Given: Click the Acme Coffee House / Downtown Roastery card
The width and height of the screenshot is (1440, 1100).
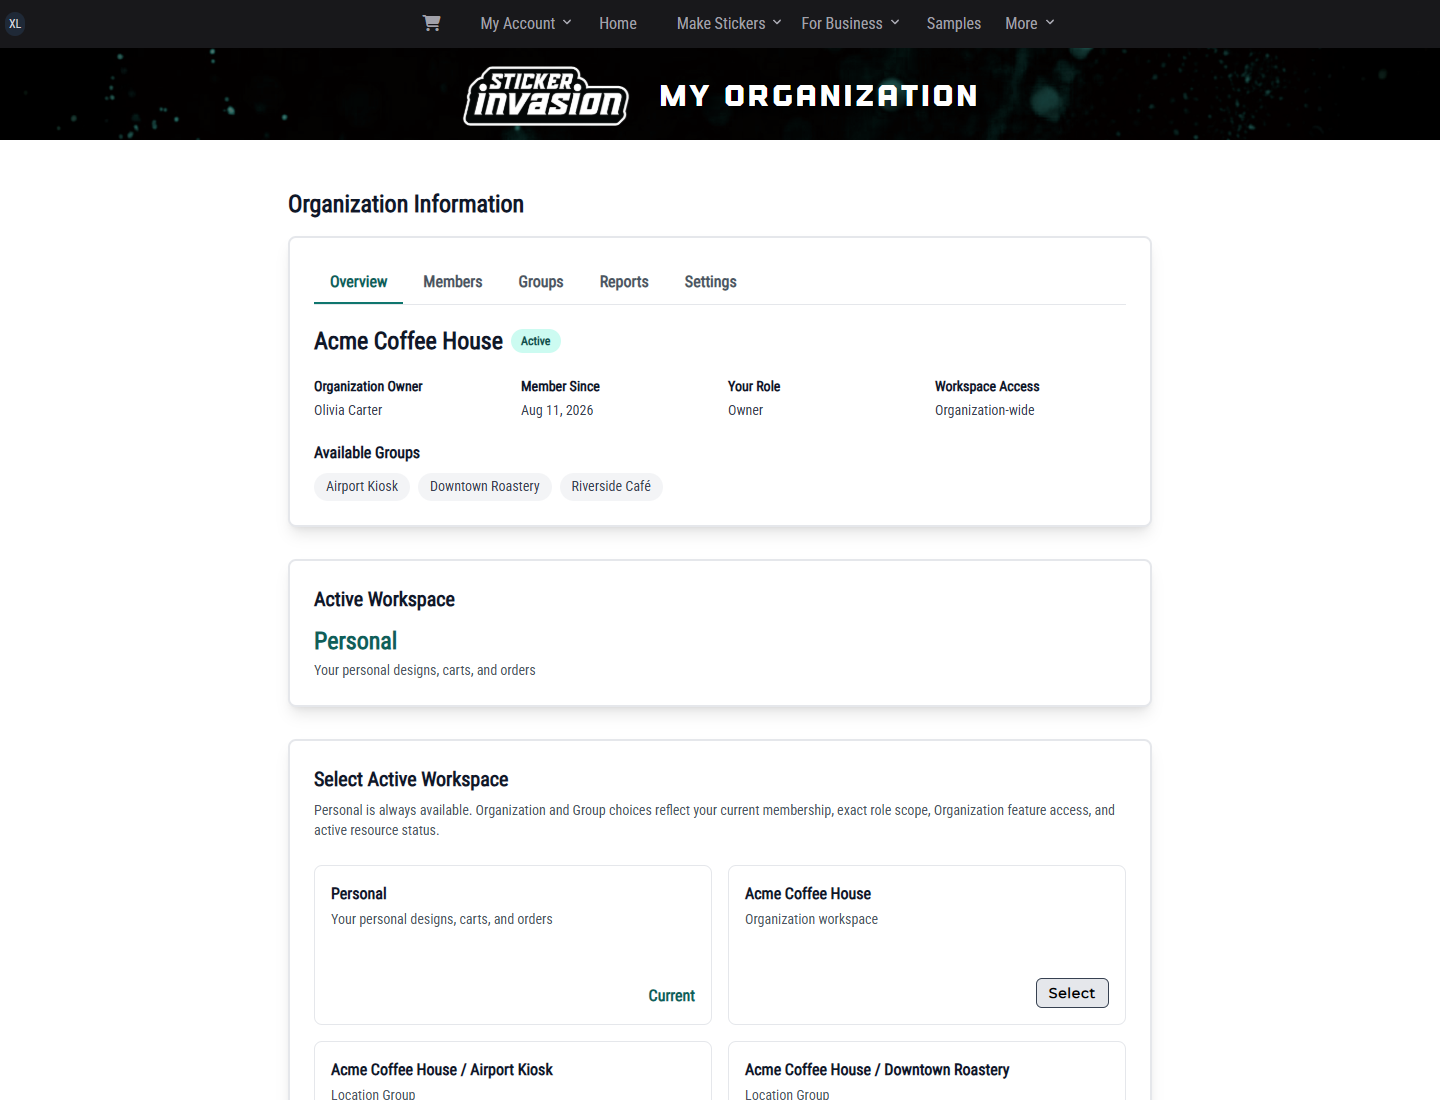Looking at the screenshot, I should (927, 1071).
